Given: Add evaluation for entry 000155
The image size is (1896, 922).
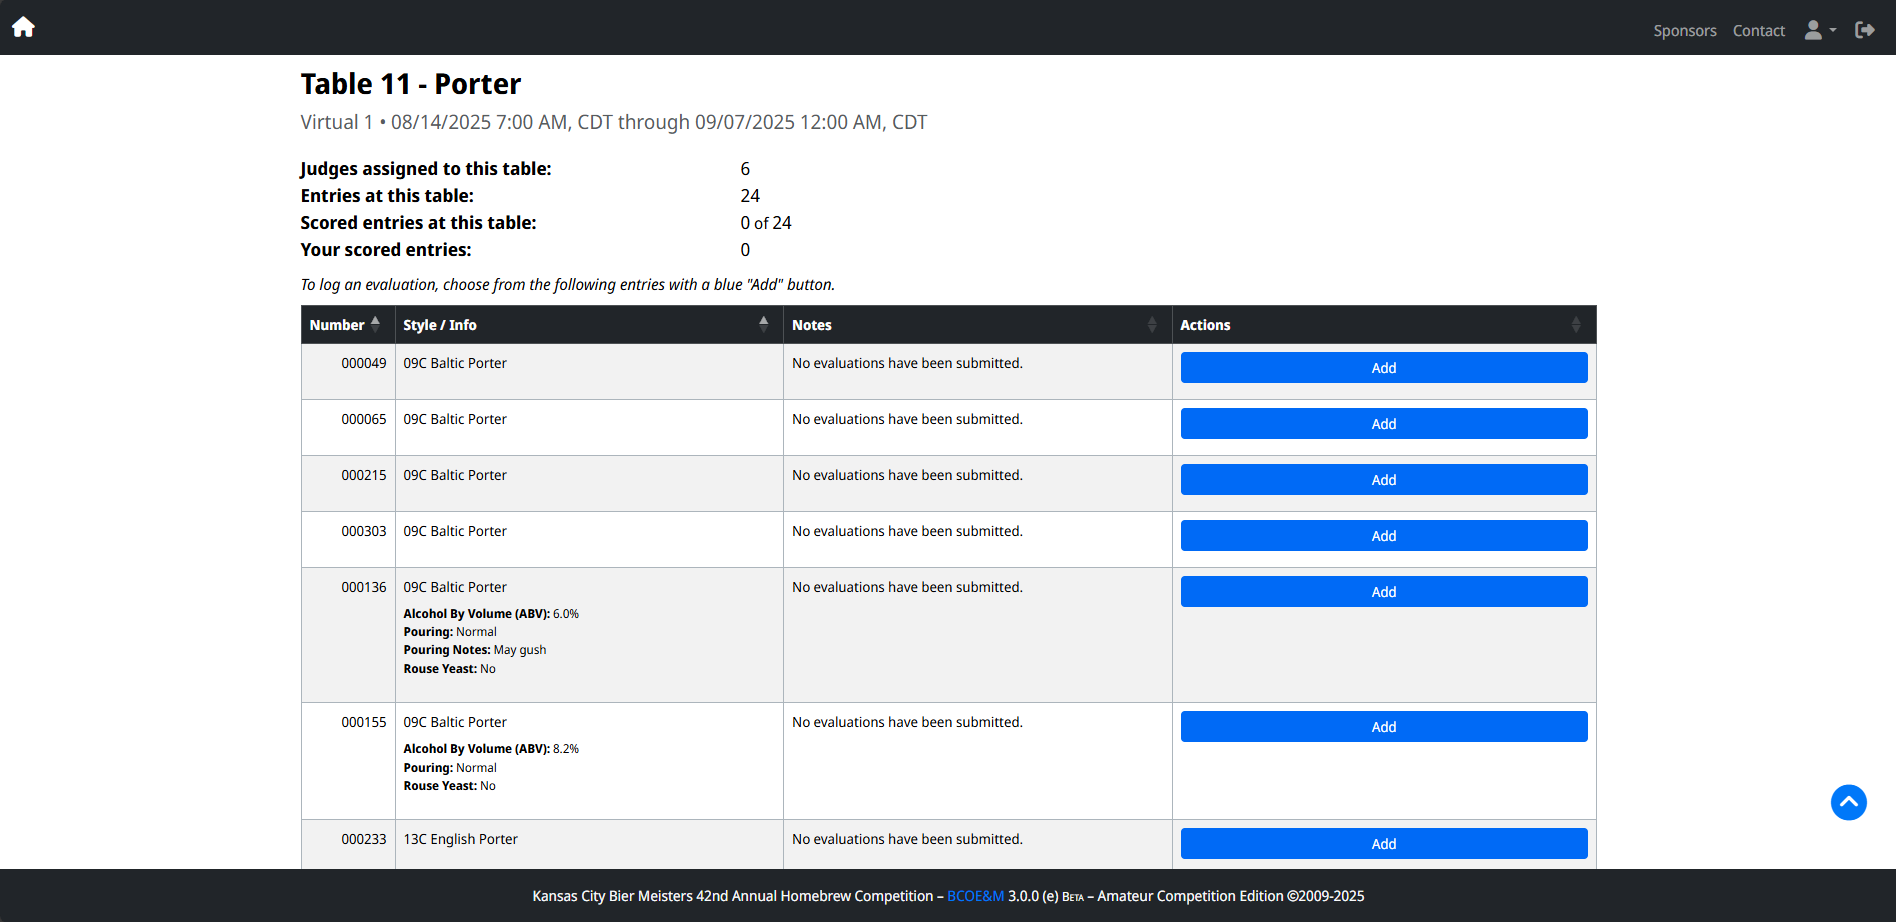Looking at the screenshot, I should click(1383, 727).
